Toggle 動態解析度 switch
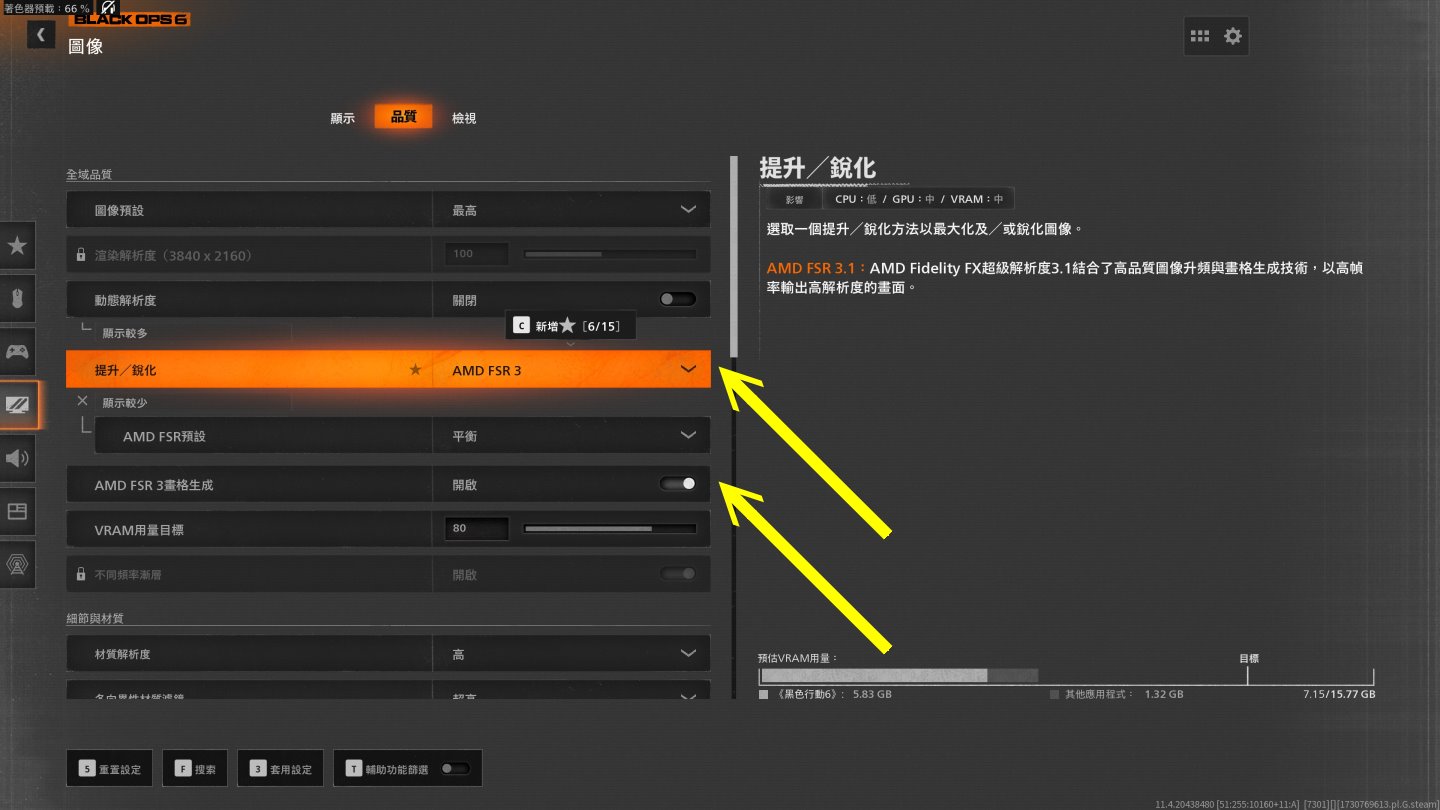Image resolution: width=1440 pixels, height=810 pixels. point(678,300)
